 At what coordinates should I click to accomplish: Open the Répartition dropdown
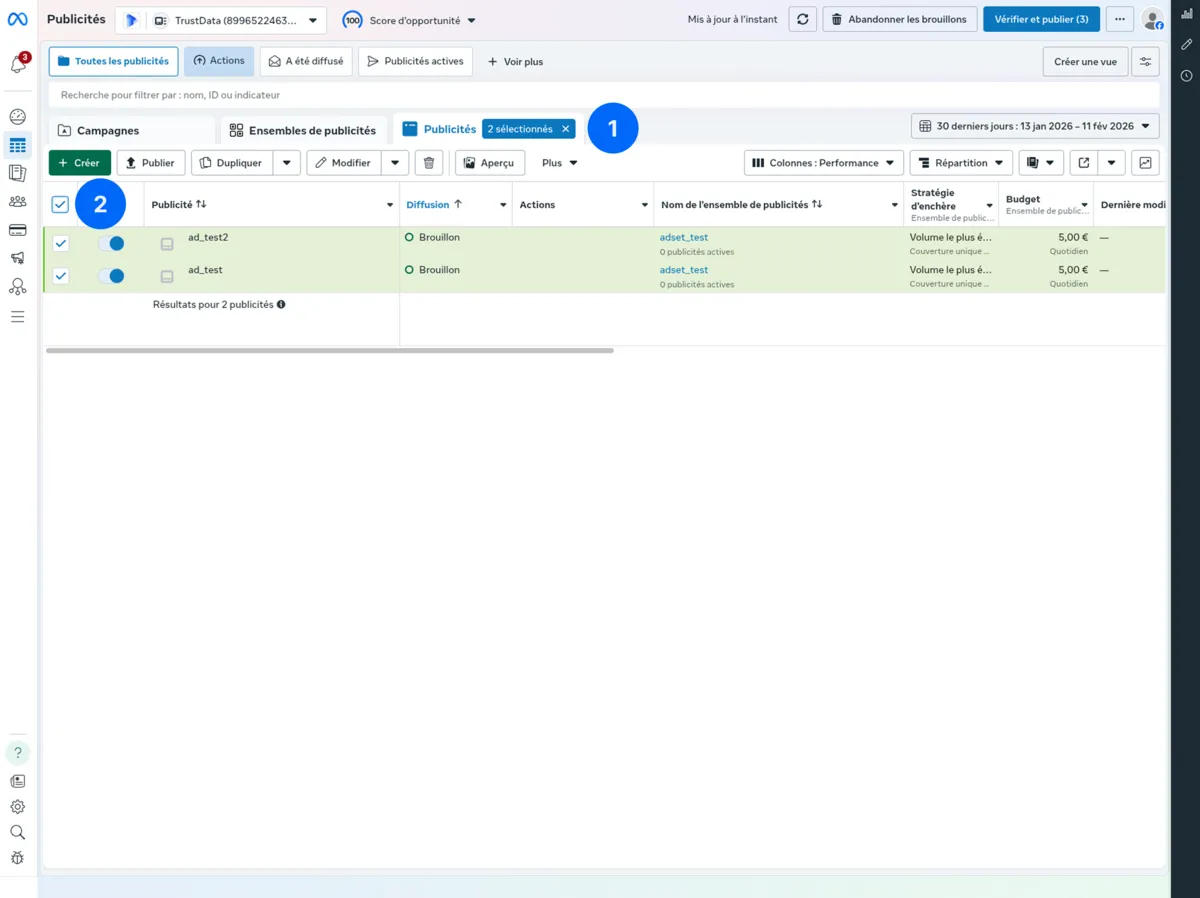pos(960,162)
